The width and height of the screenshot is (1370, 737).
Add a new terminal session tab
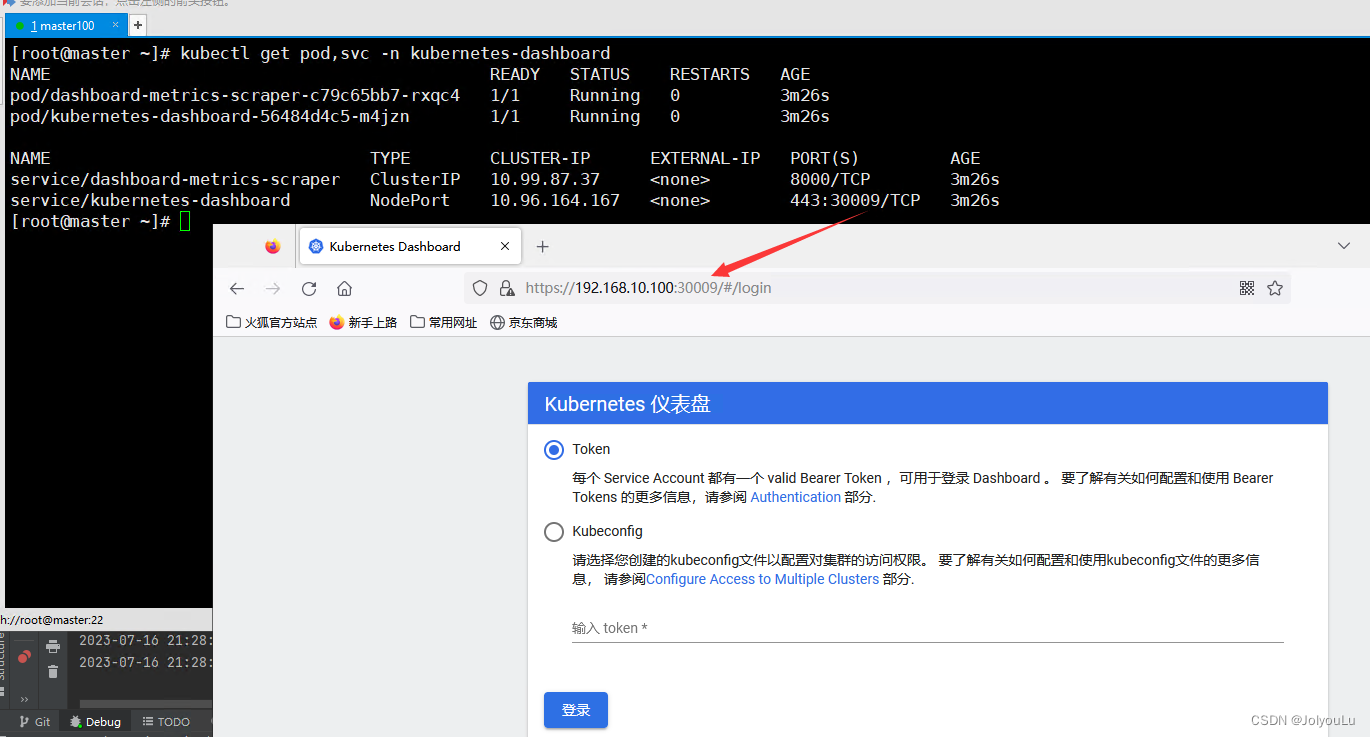[137, 25]
